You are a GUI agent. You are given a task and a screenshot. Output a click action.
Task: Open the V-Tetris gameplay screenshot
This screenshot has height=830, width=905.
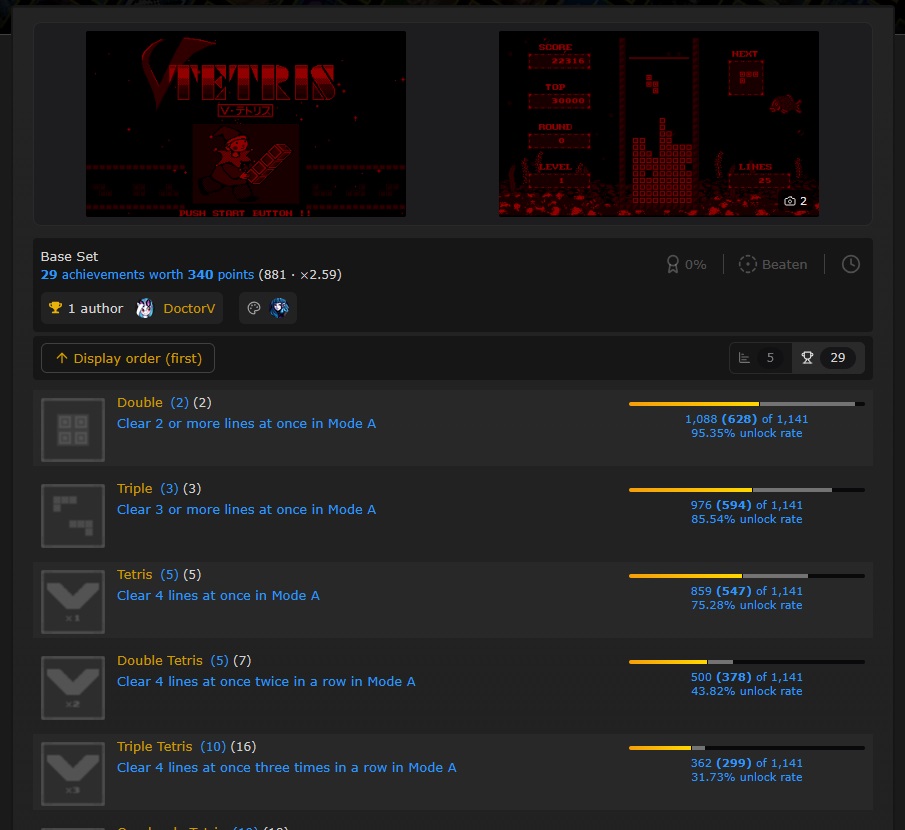click(659, 124)
